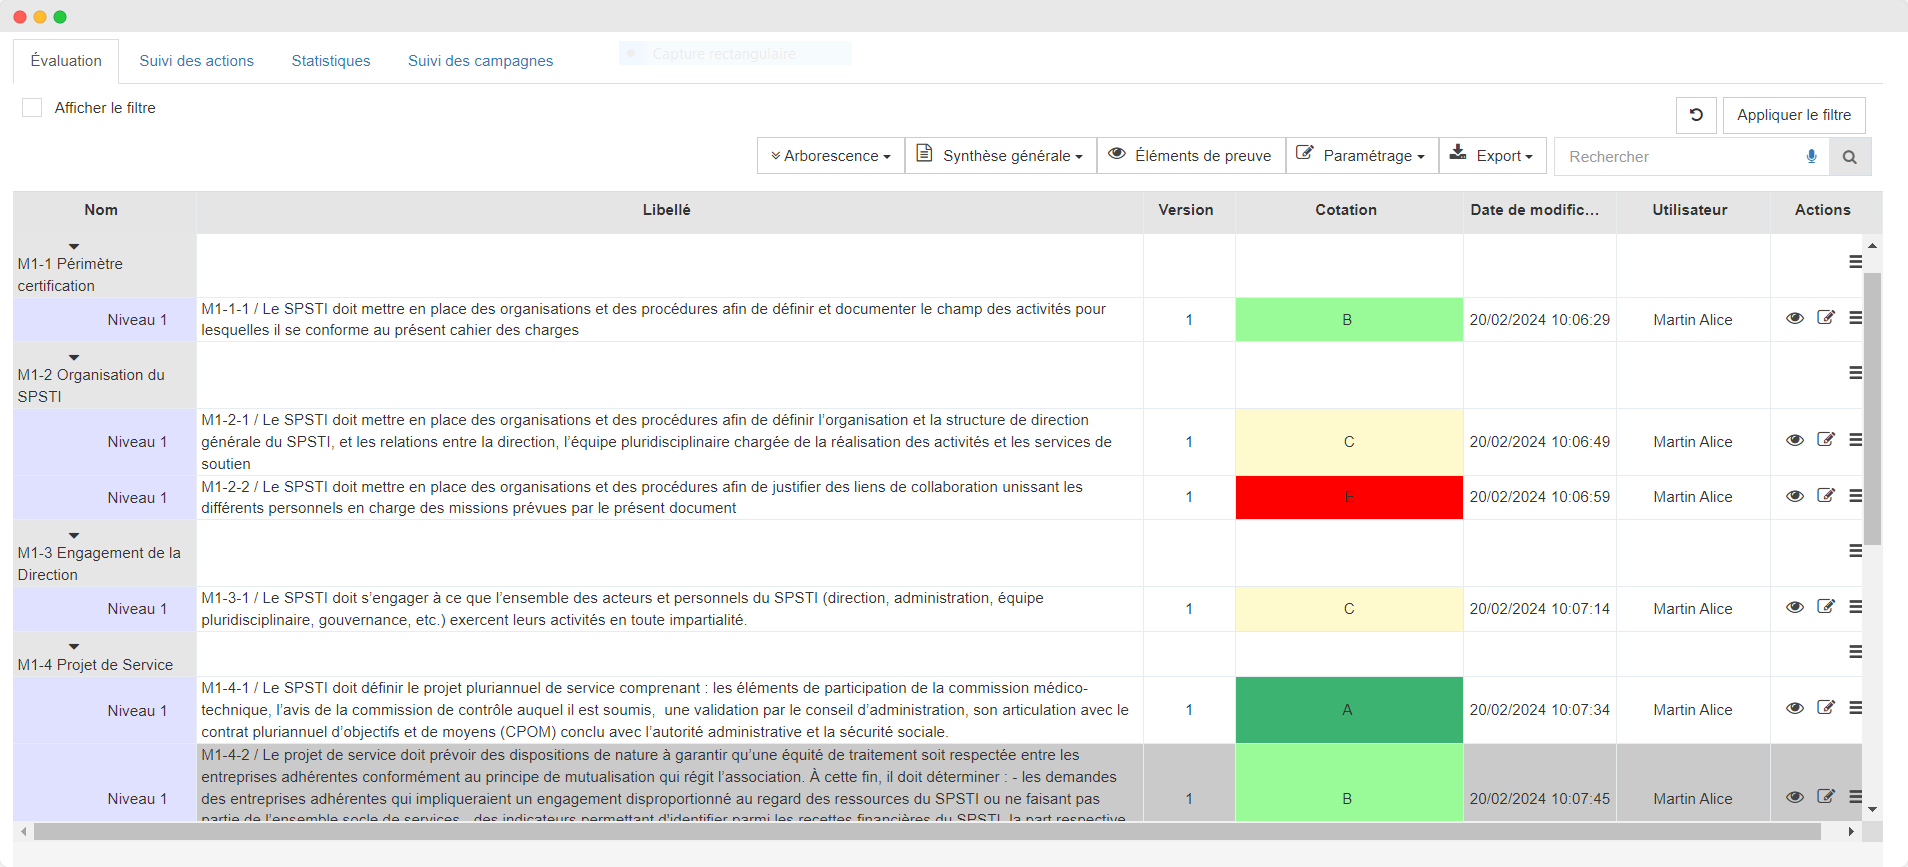The image size is (1908, 867).
Task: Open hamburger menu for M1-1-1 row
Action: click(1855, 318)
